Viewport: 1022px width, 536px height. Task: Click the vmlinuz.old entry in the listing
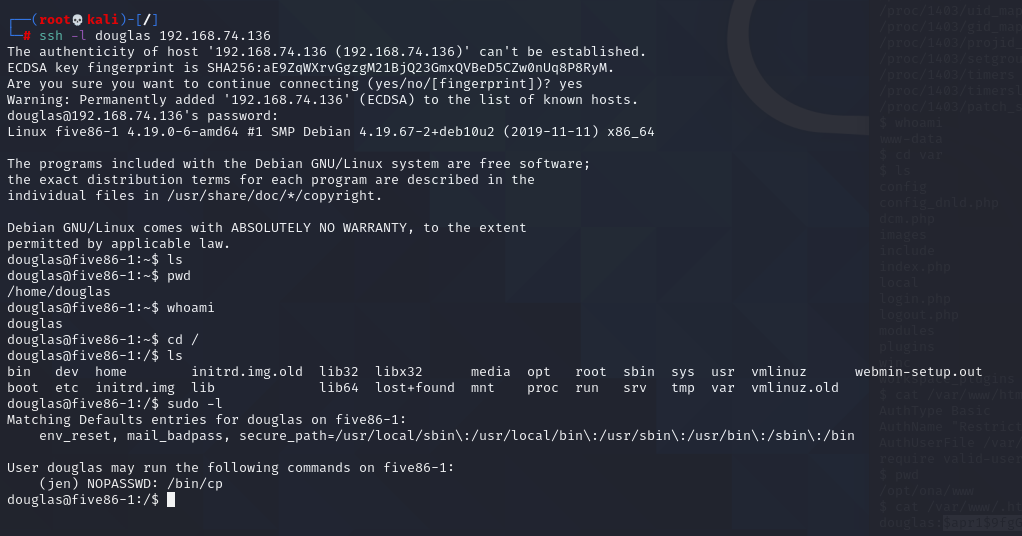(795, 388)
